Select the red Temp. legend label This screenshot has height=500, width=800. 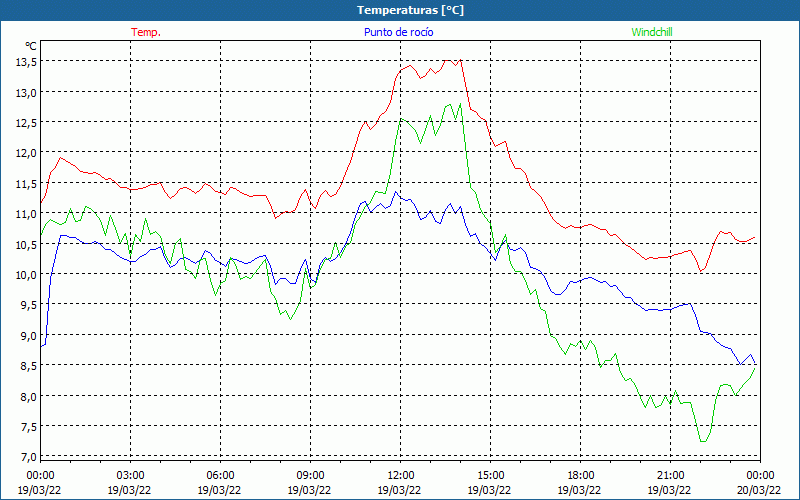[146, 32]
